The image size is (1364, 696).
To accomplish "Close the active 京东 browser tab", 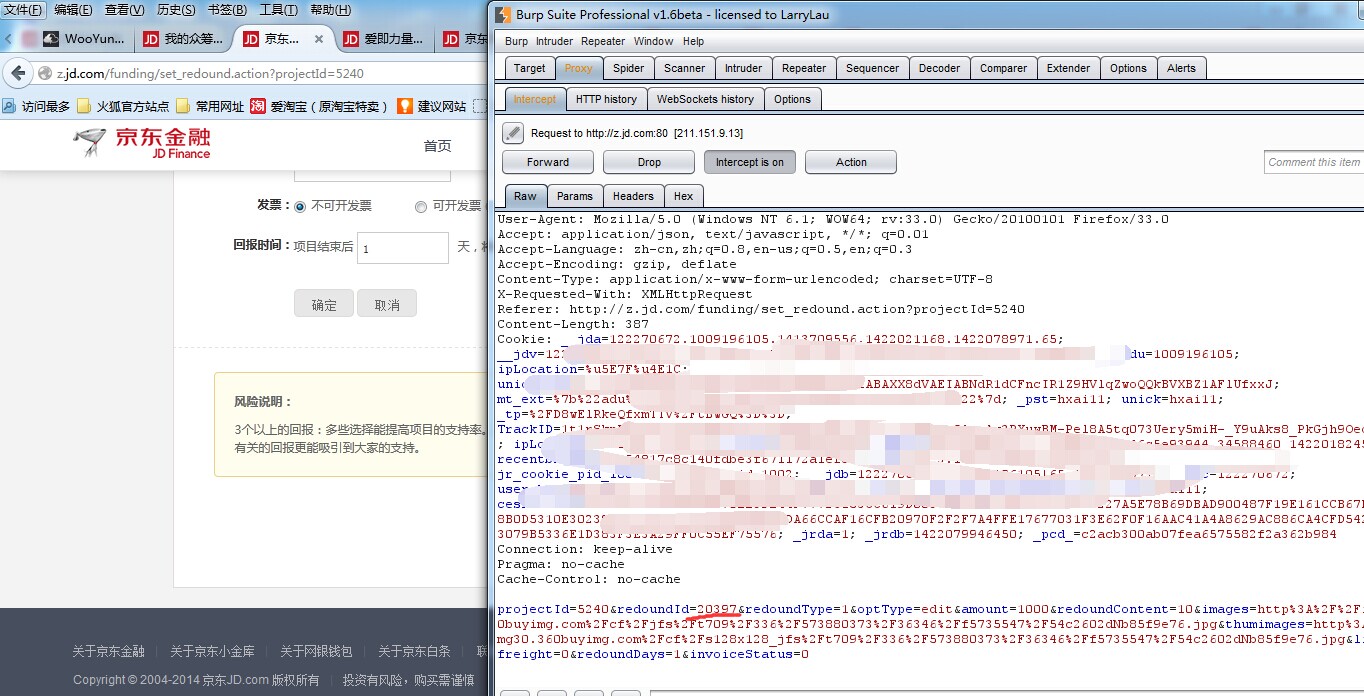I will click(319, 40).
